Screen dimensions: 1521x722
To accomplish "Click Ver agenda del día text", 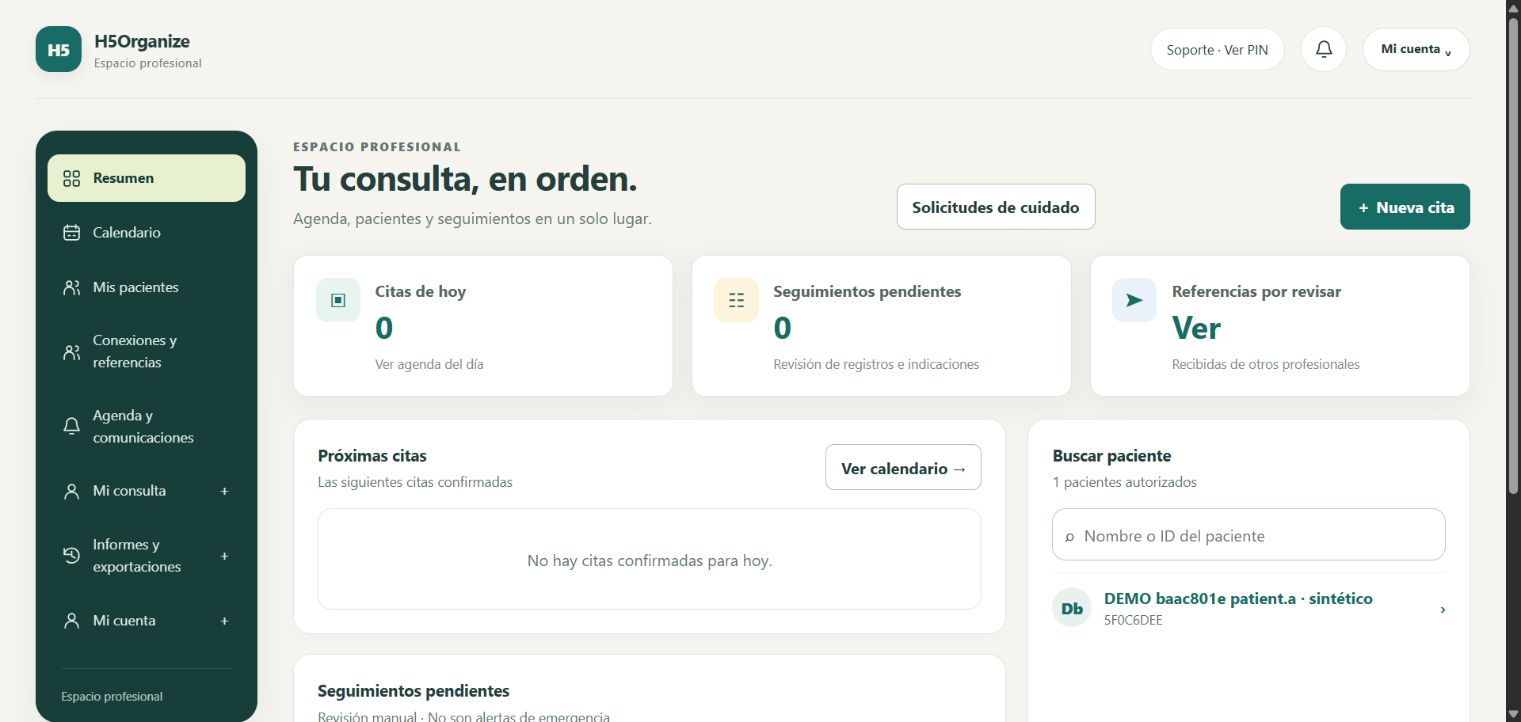I will click(429, 365).
